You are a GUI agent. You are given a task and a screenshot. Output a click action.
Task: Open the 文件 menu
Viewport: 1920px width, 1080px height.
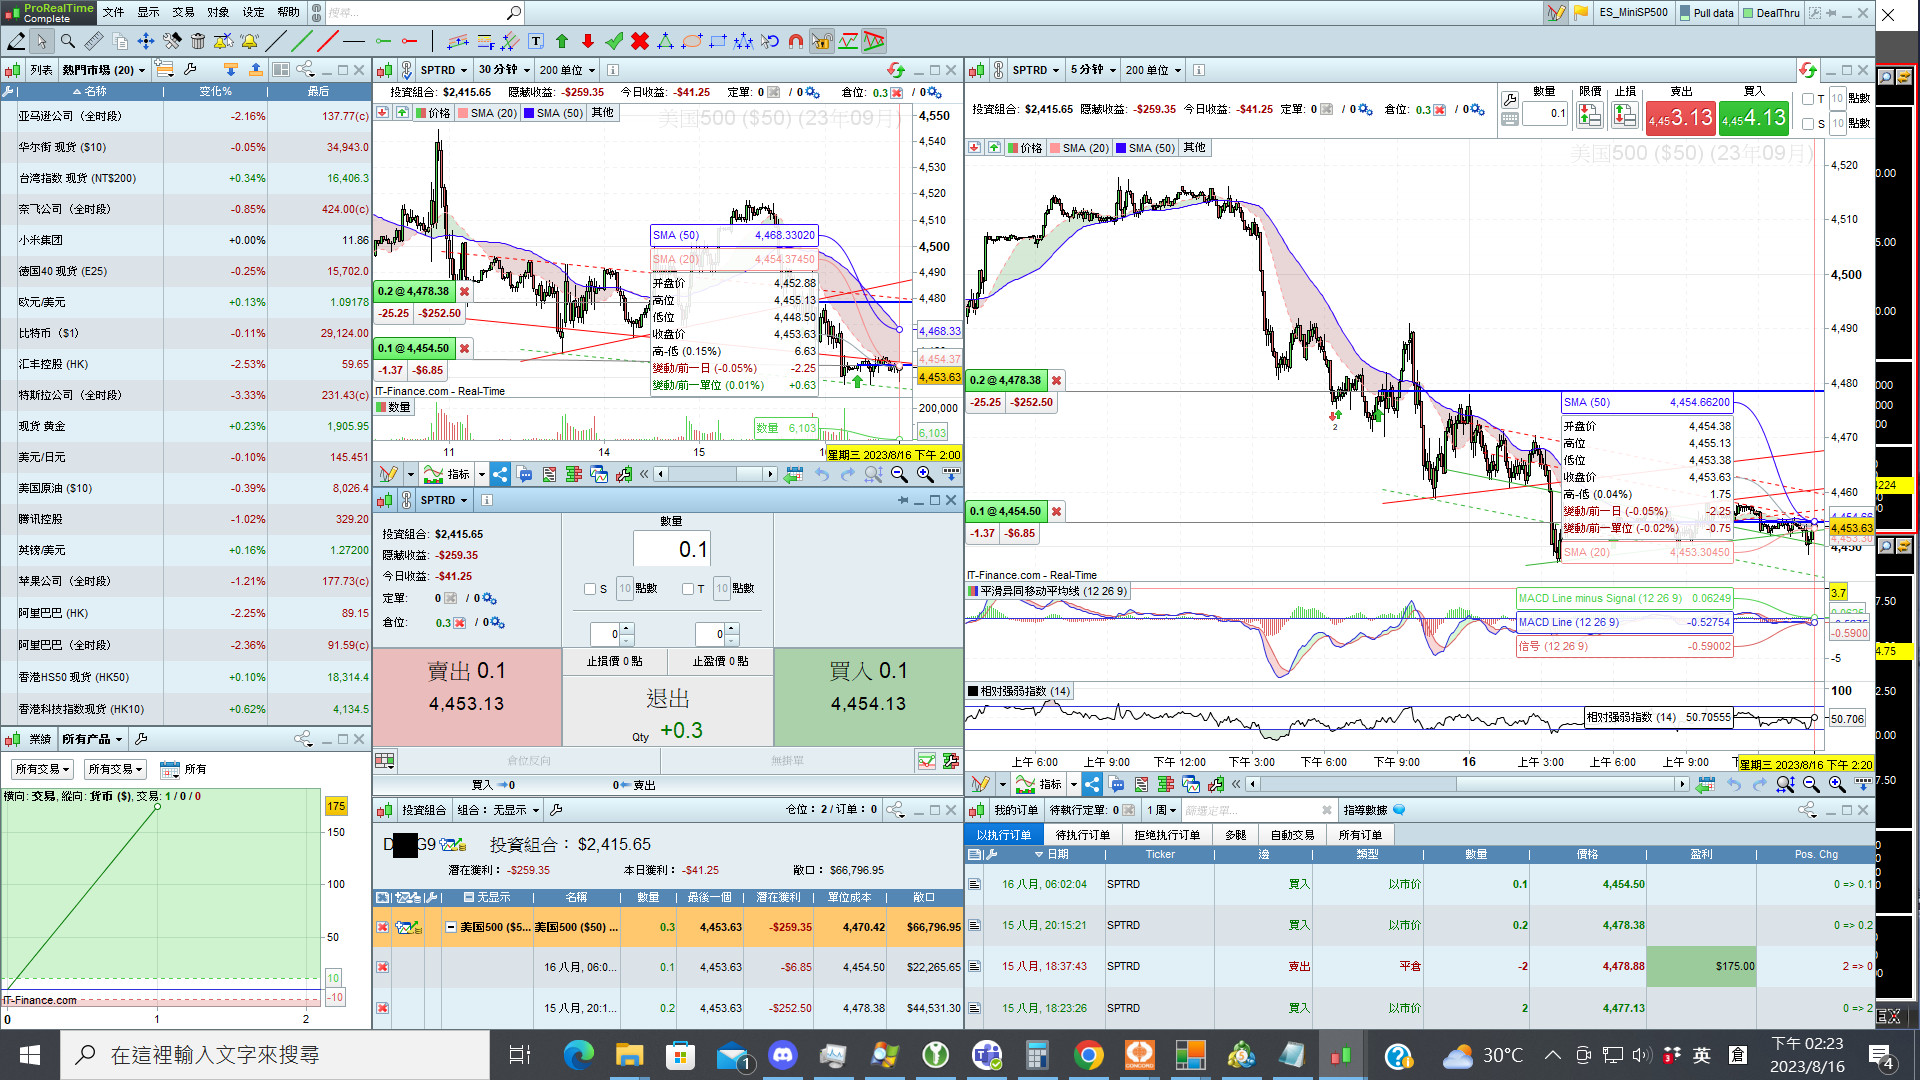pos(113,12)
